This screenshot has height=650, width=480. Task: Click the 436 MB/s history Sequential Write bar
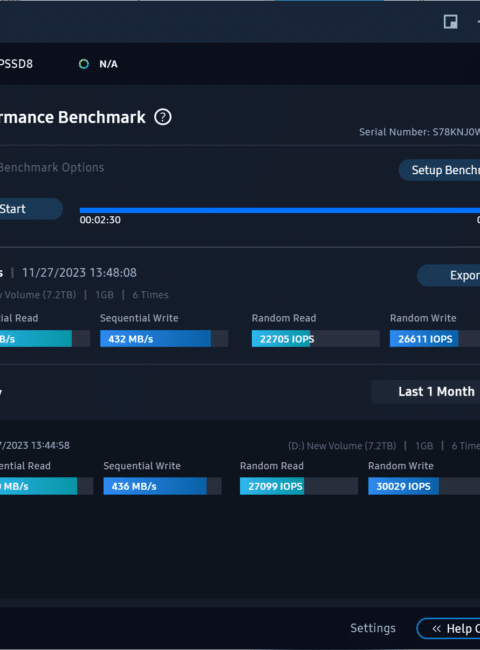[x=162, y=486]
